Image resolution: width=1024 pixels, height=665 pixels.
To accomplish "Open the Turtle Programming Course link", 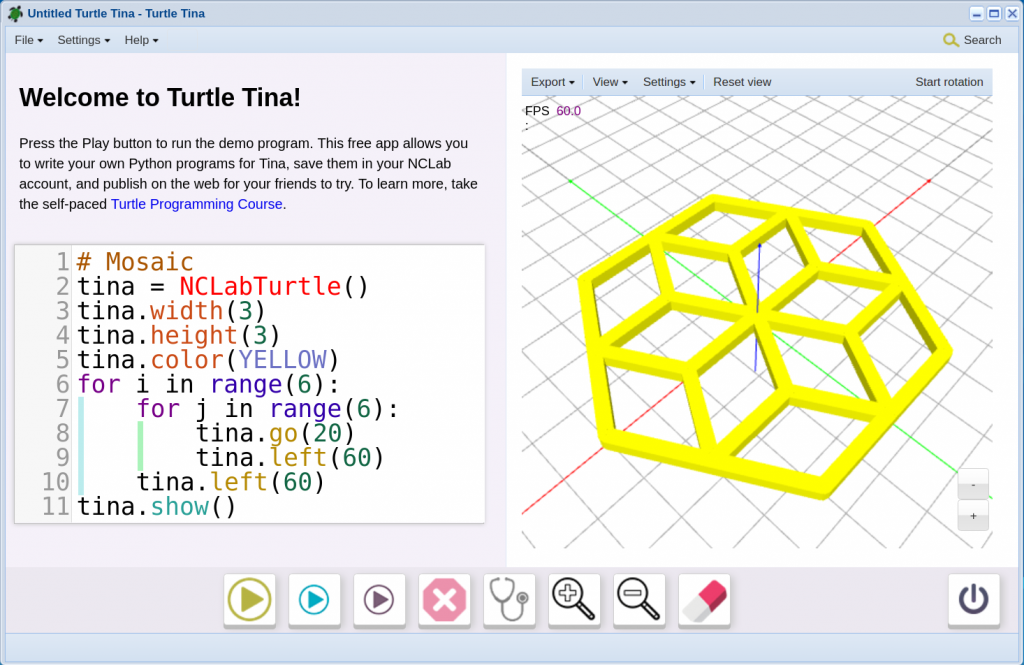I will point(197,204).
